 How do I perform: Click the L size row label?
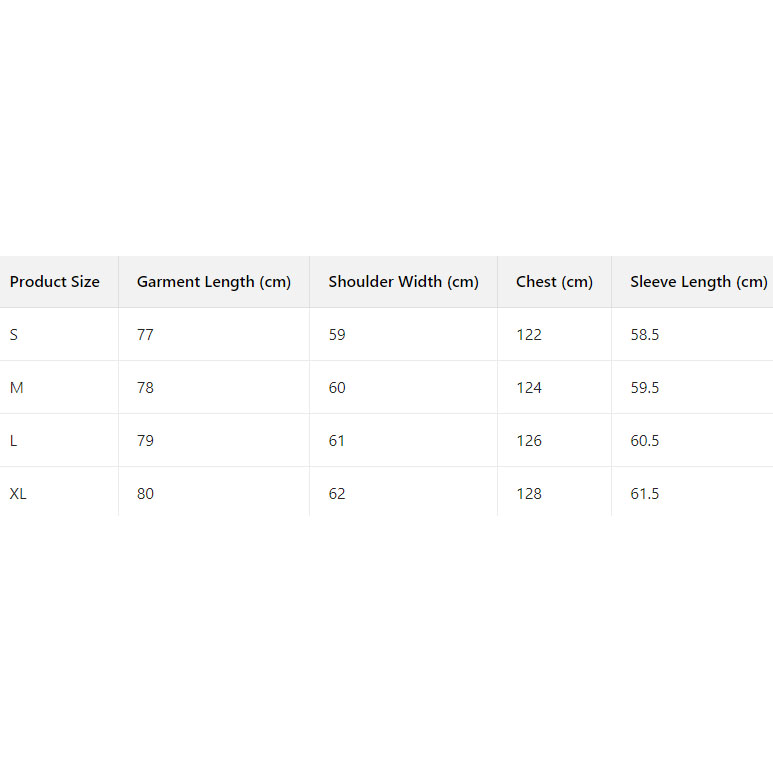[x=13, y=441]
